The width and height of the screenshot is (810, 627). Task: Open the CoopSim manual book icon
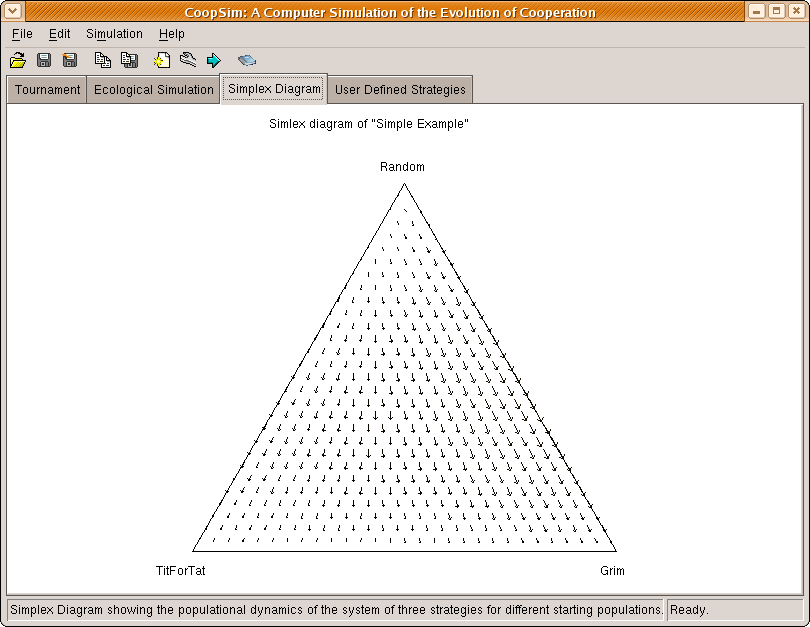click(247, 59)
